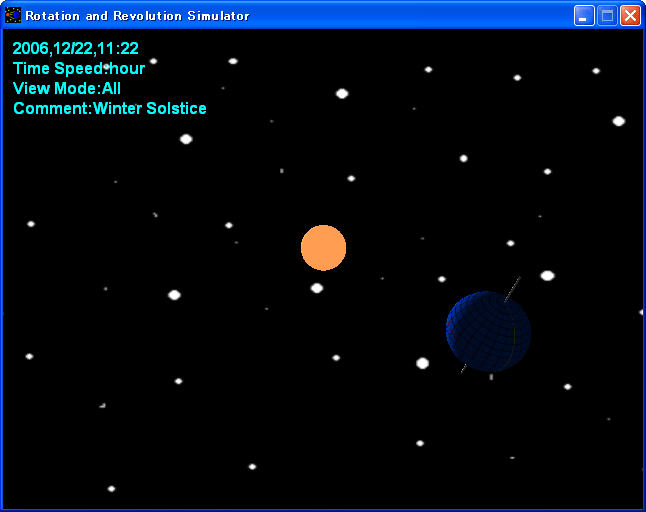Maximize the simulator window
The width and height of the screenshot is (646, 512).
(607, 16)
